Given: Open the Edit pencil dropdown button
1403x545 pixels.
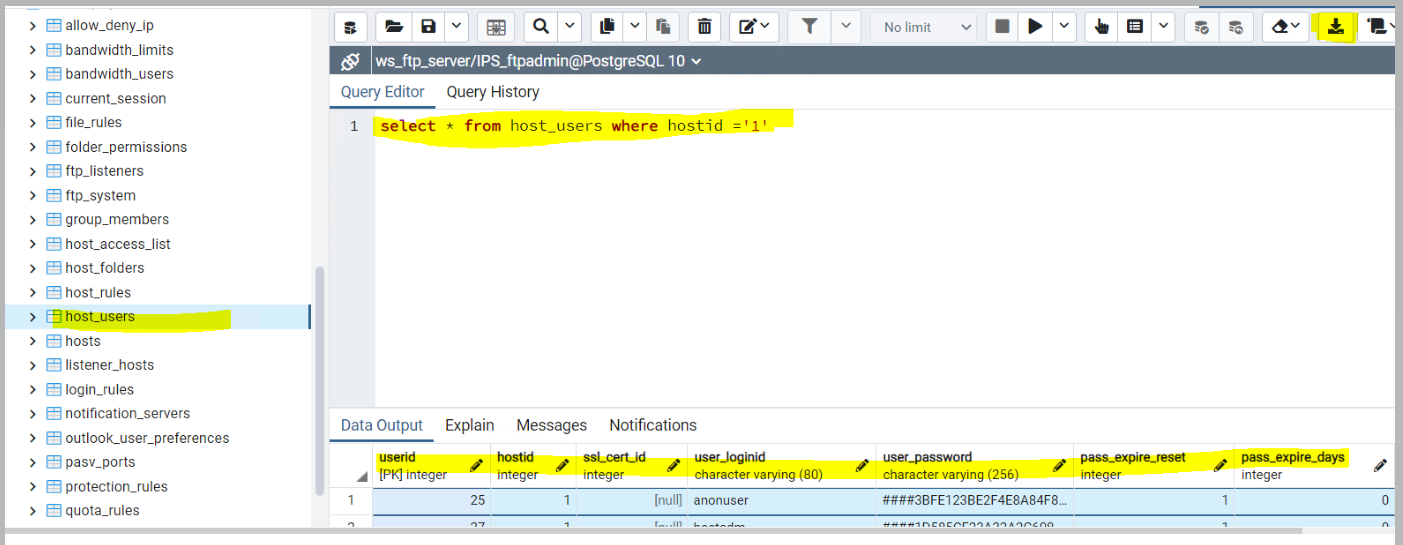Looking at the screenshot, I should 754,27.
